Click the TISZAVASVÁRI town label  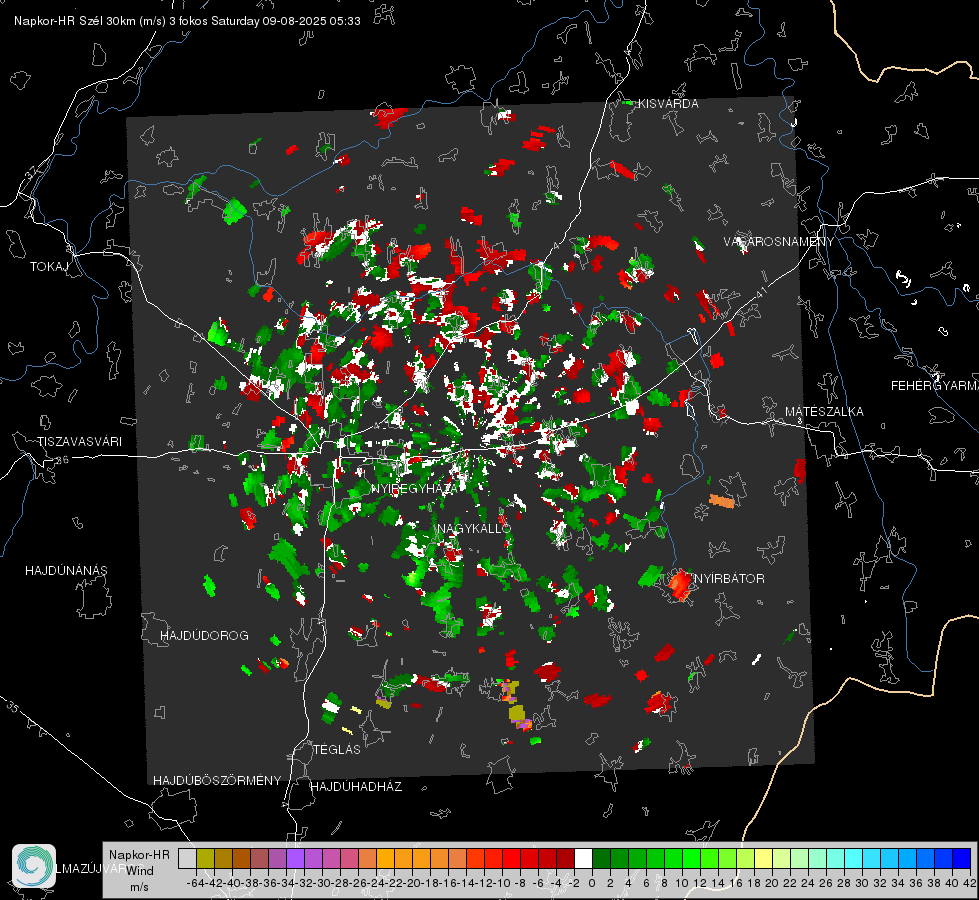tap(79, 442)
